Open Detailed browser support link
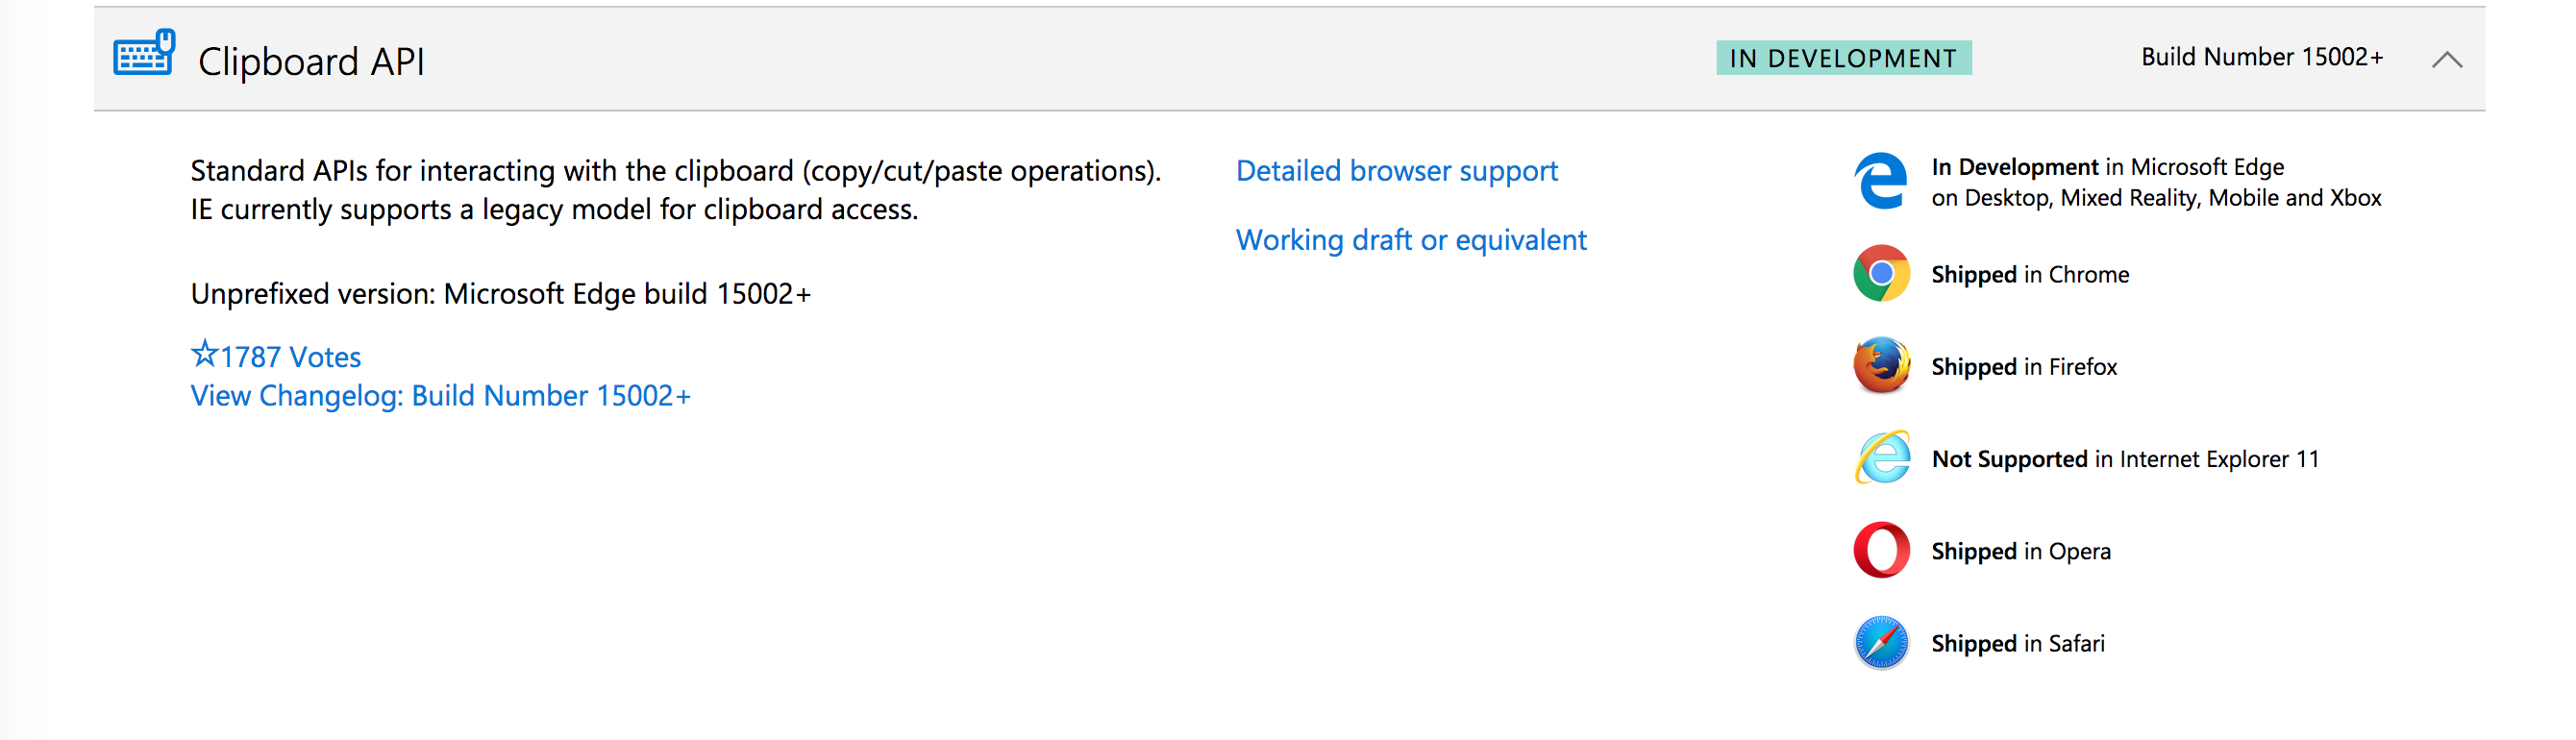2576x740 pixels. (x=1396, y=171)
